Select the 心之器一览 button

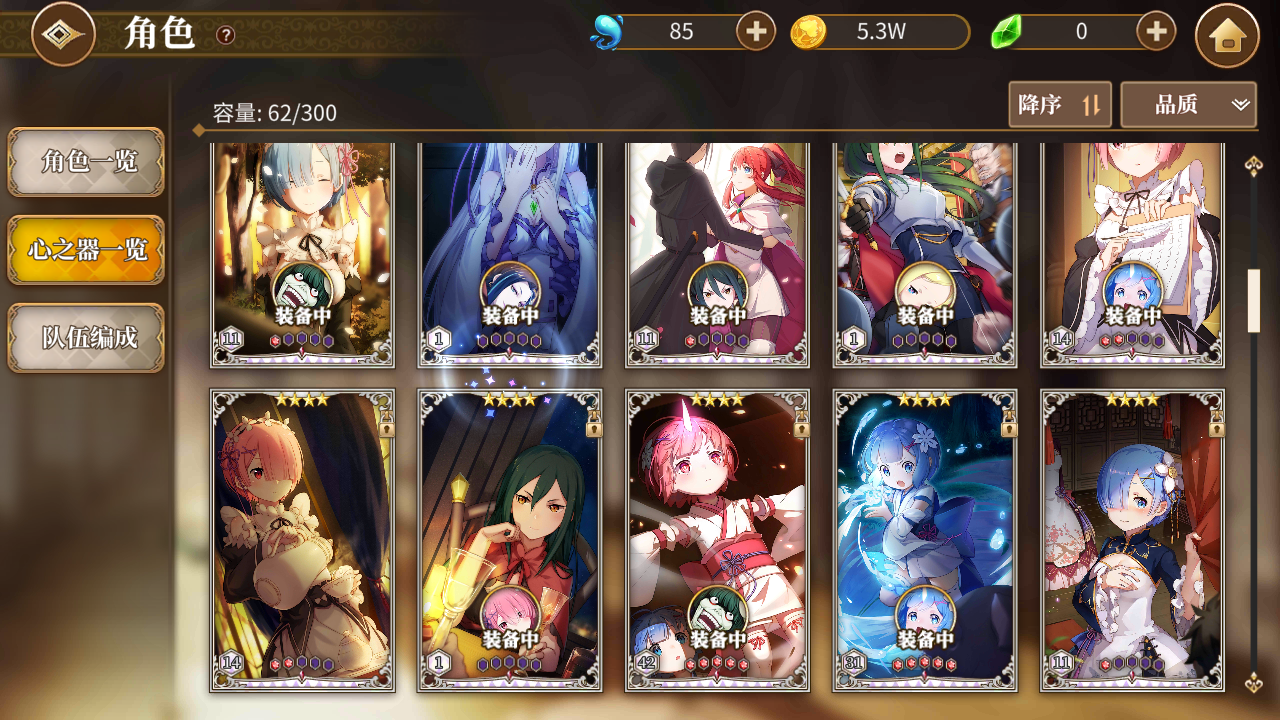tap(87, 250)
